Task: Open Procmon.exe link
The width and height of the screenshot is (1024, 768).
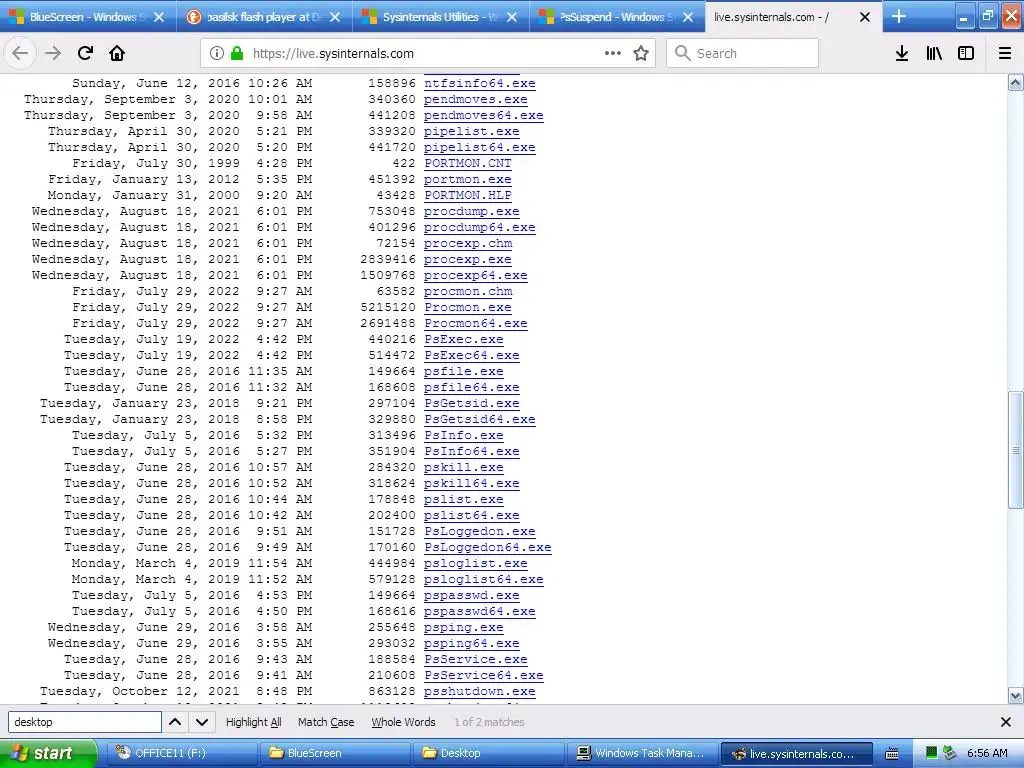Action: coord(468,307)
